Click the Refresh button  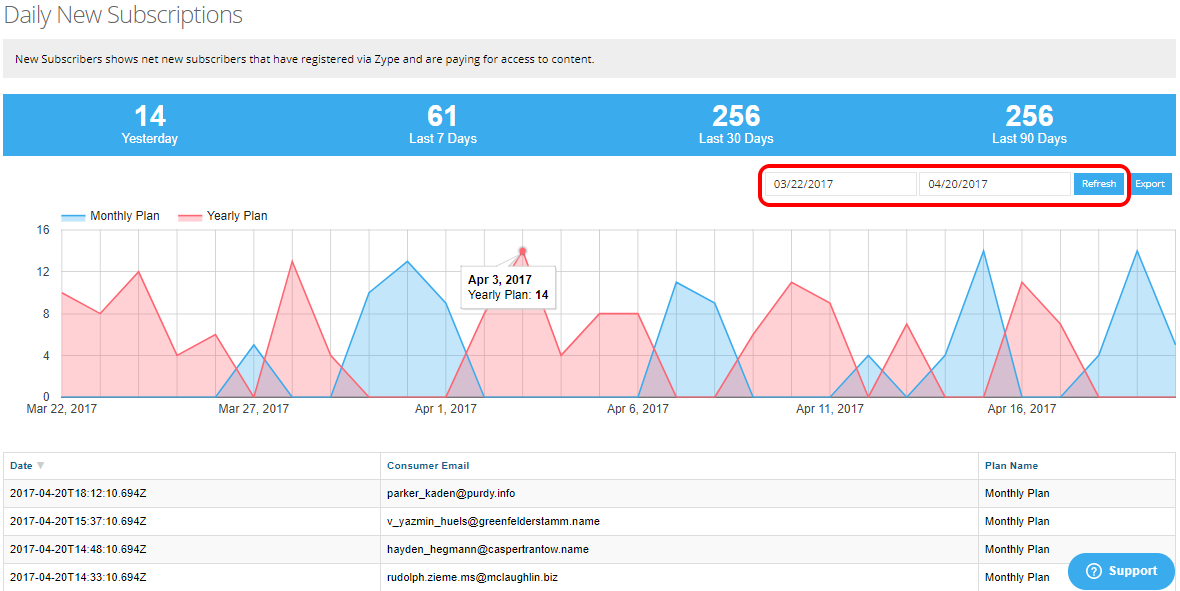[1099, 184]
